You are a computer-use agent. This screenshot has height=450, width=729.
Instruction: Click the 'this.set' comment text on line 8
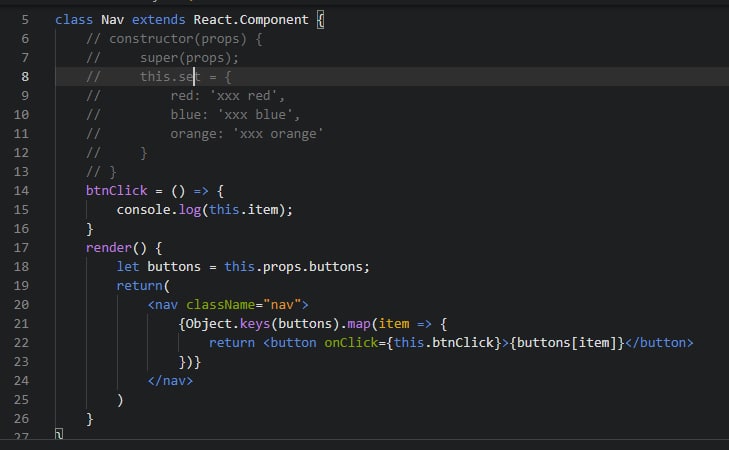[170, 77]
